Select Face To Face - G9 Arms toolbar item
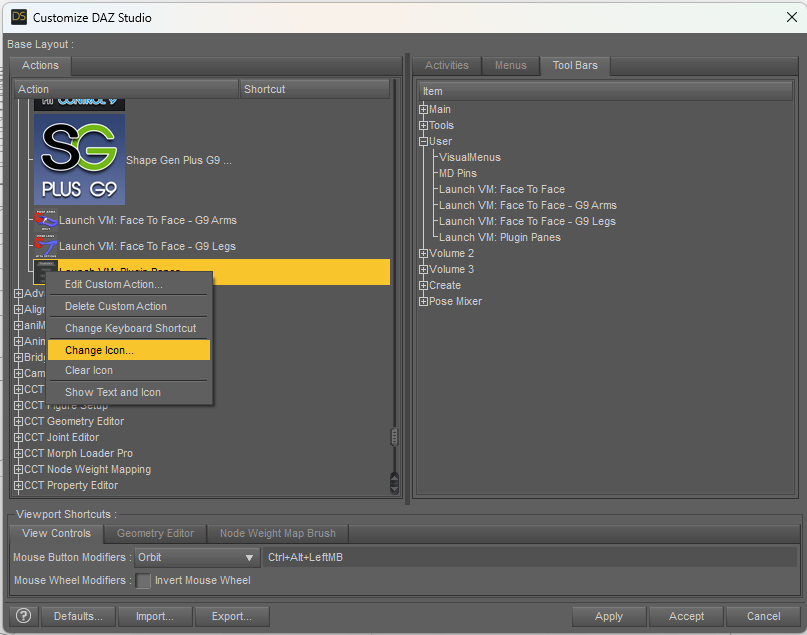Viewport: 807px width, 635px height. (528, 205)
